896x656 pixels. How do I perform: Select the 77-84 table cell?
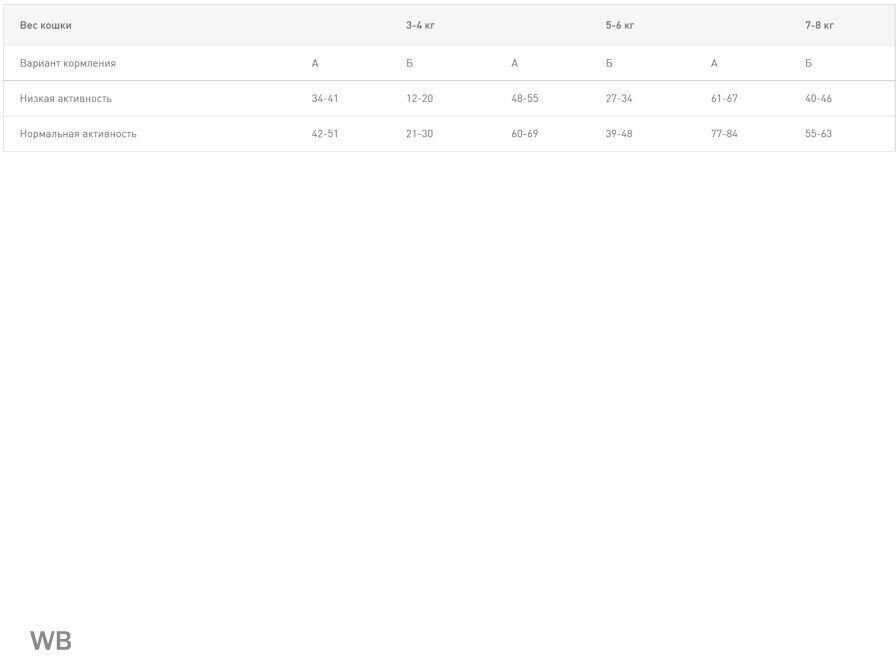[x=724, y=134]
